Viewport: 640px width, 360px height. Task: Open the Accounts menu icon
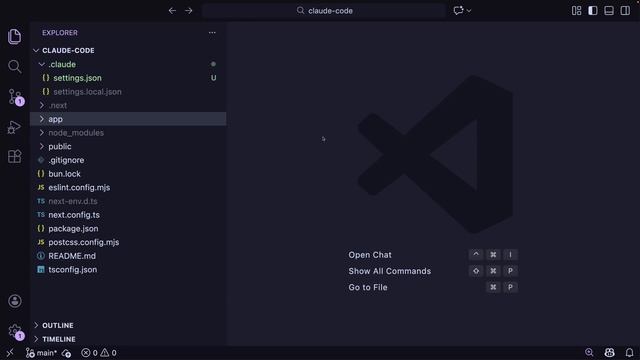pyautogui.click(x=15, y=301)
